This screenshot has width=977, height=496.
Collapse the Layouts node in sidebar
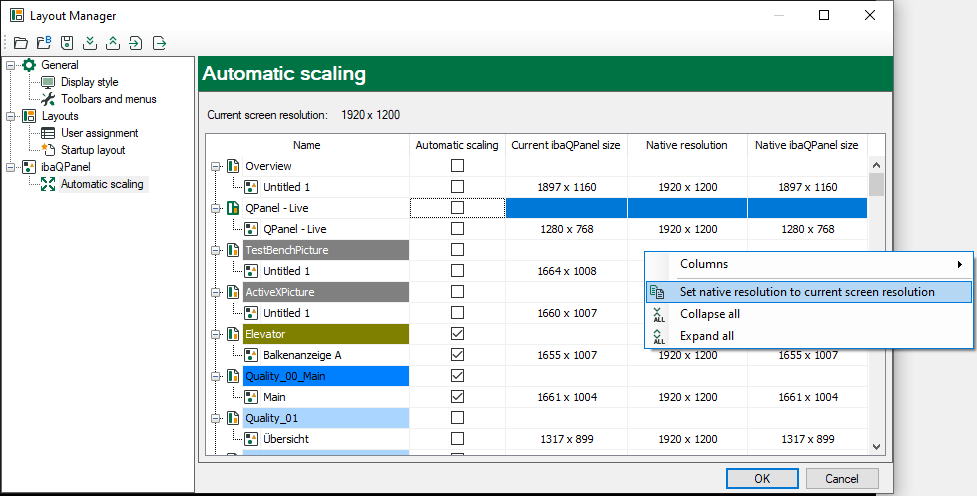pos(11,116)
